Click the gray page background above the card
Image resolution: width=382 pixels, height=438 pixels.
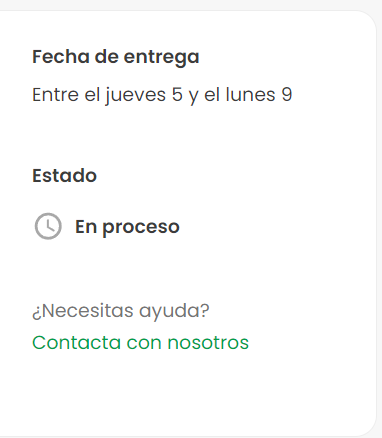pos(191,5)
